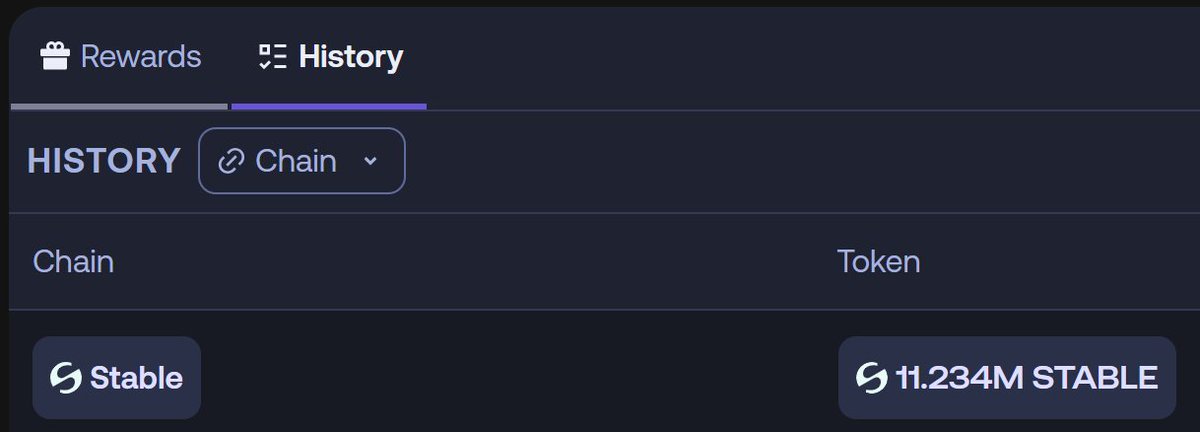
Task: Select the Chain label inside filter box
Action: click(x=296, y=161)
